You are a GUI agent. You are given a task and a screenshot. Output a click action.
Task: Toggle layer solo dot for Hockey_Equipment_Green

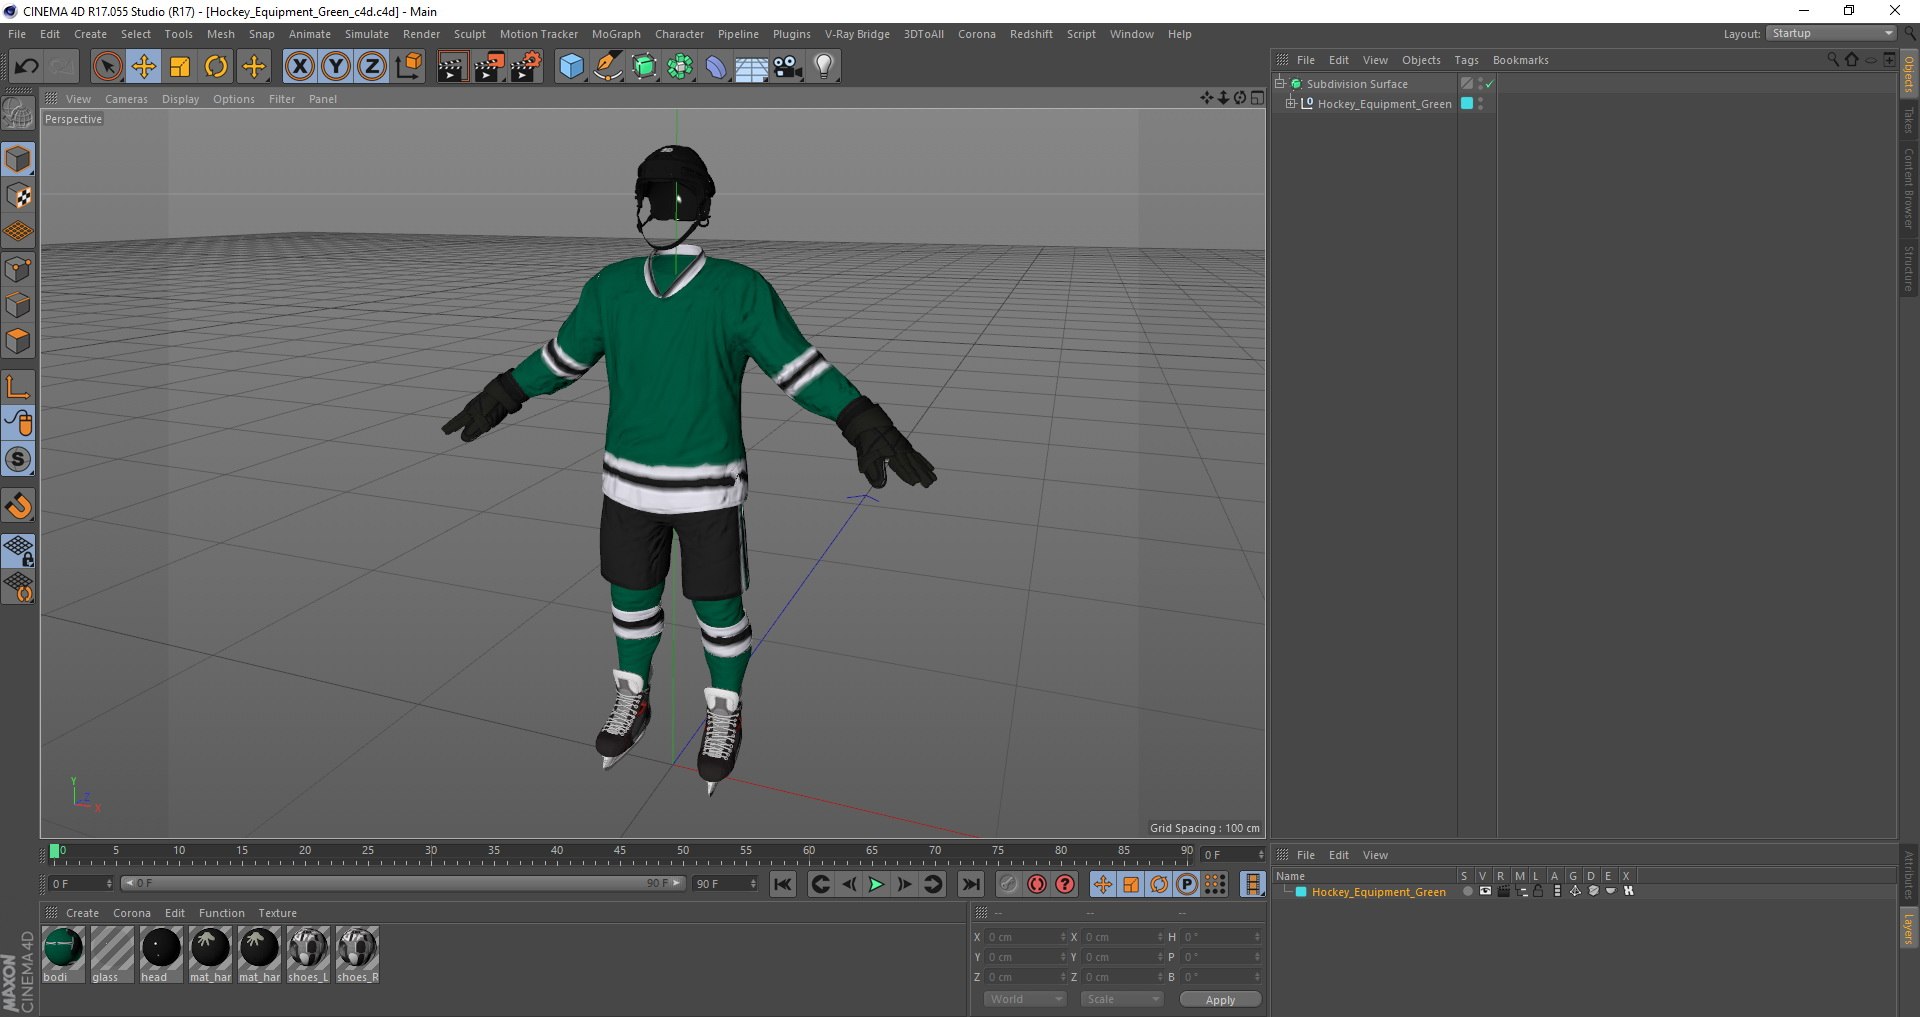tap(1467, 892)
